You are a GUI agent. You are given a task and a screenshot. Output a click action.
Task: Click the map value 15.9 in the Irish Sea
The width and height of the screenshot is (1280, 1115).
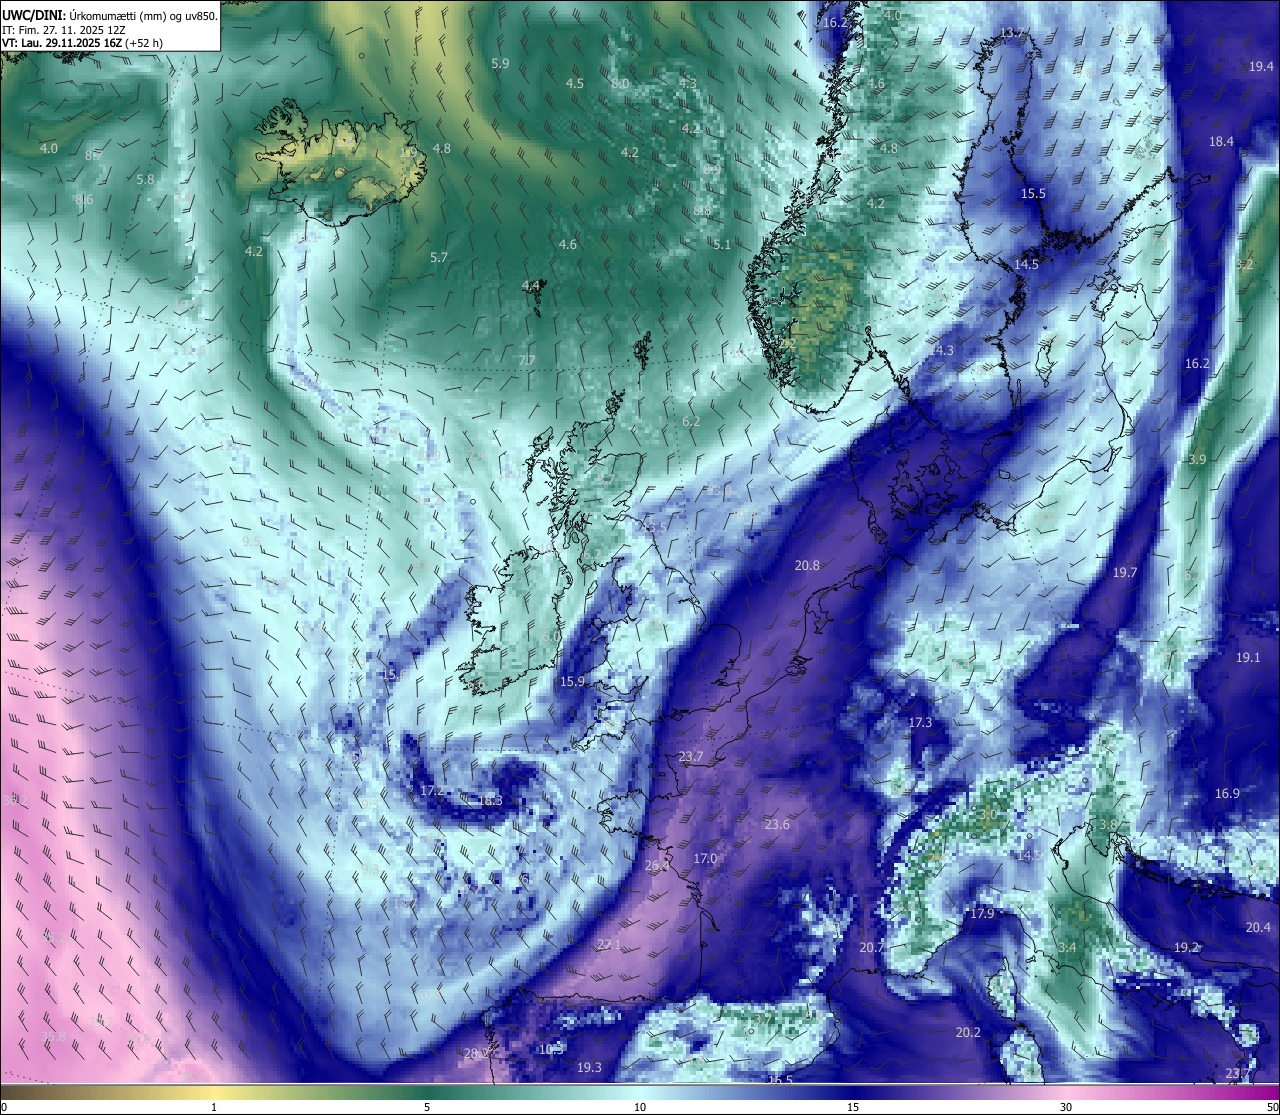(x=572, y=682)
